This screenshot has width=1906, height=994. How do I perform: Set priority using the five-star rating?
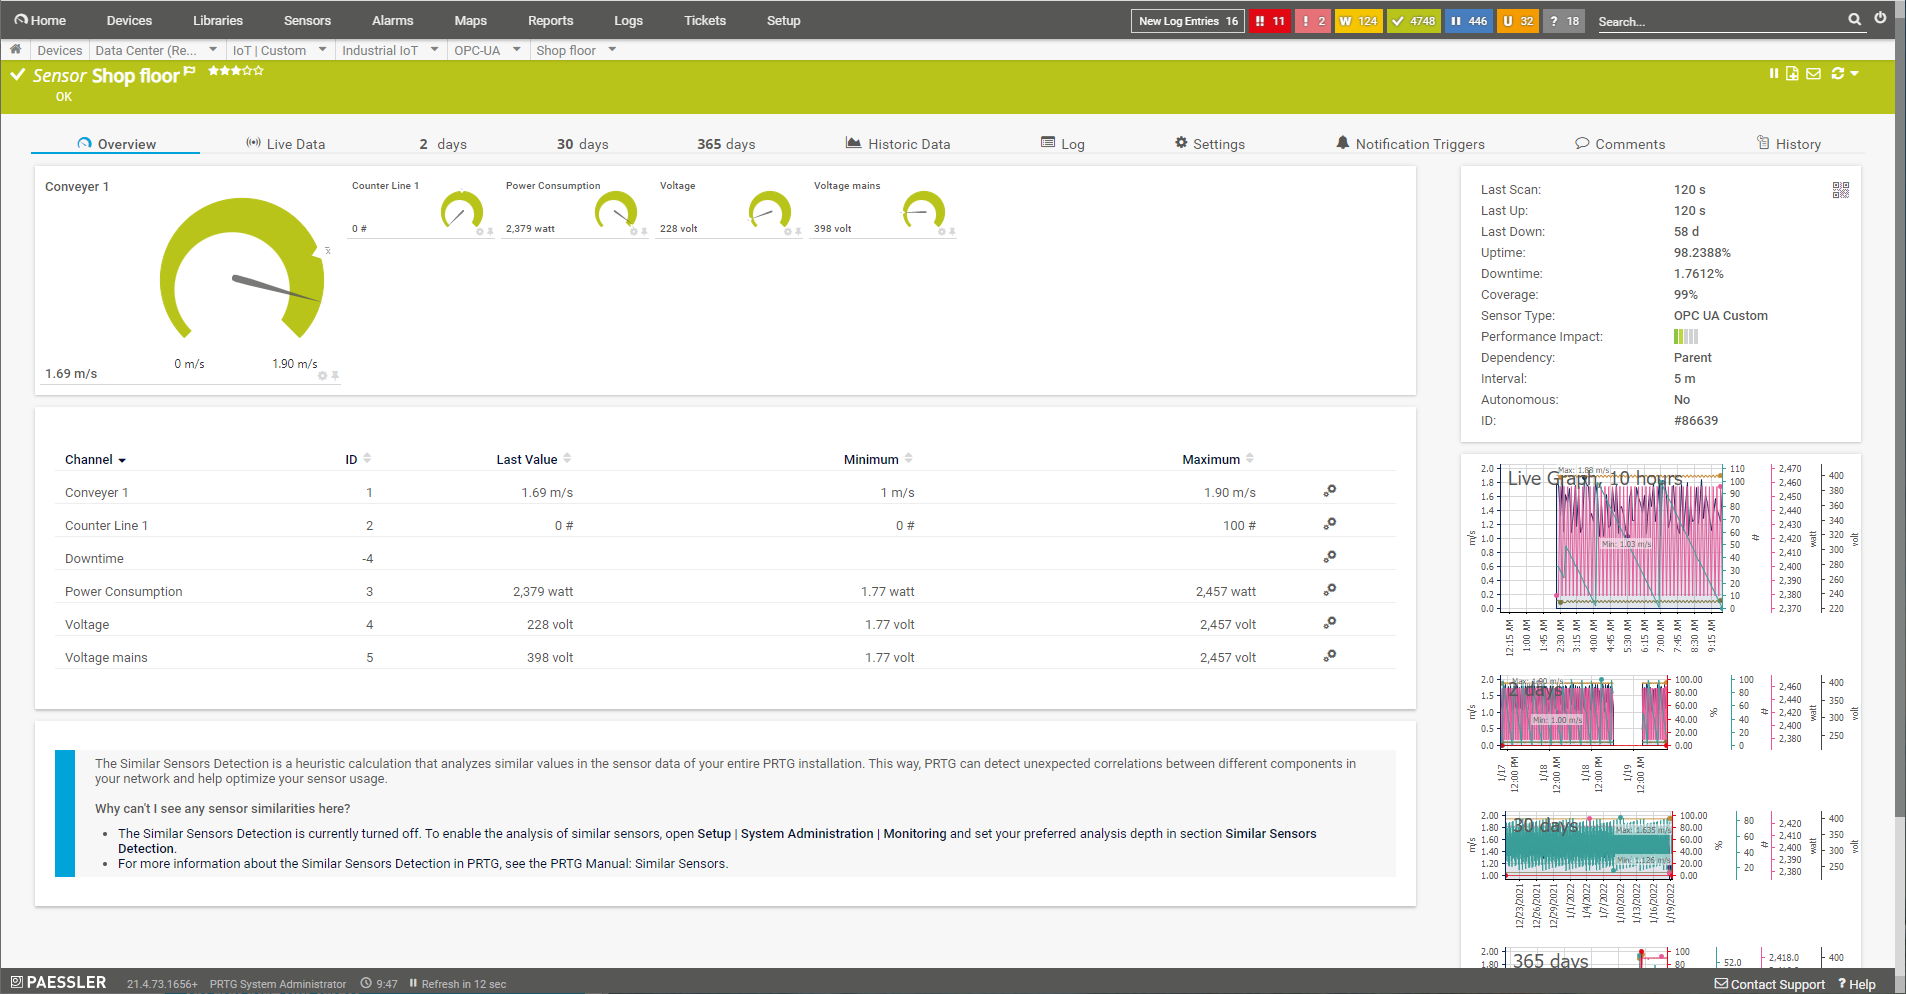click(x=235, y=71)
